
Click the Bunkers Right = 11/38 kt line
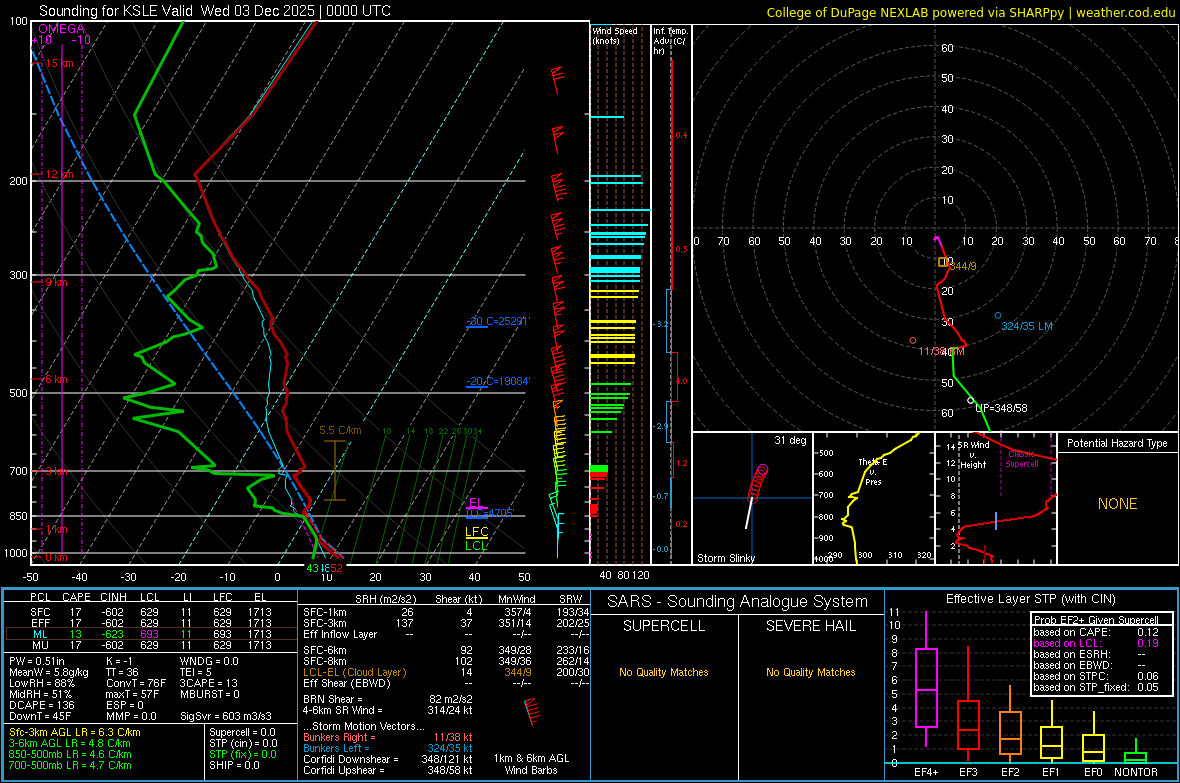tap(388, 738)
